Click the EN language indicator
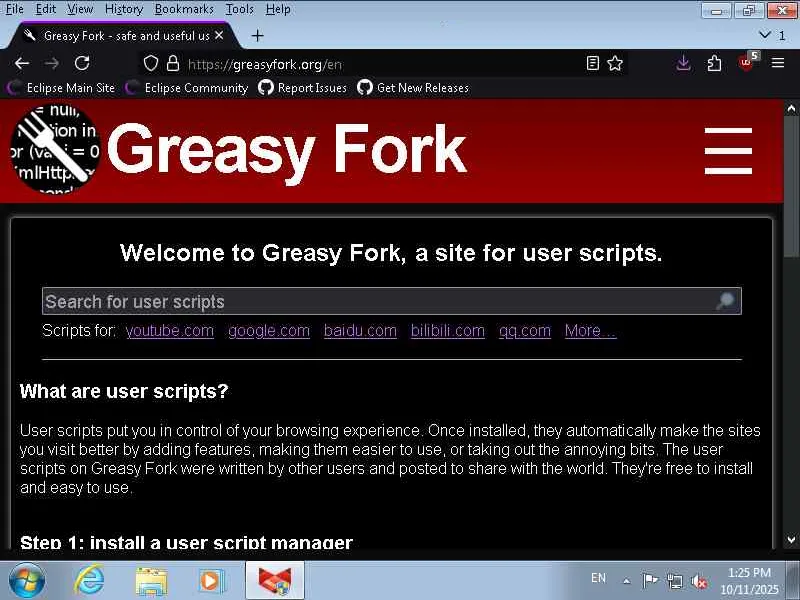The image size is (800, 600). click(x=598, y=578)
